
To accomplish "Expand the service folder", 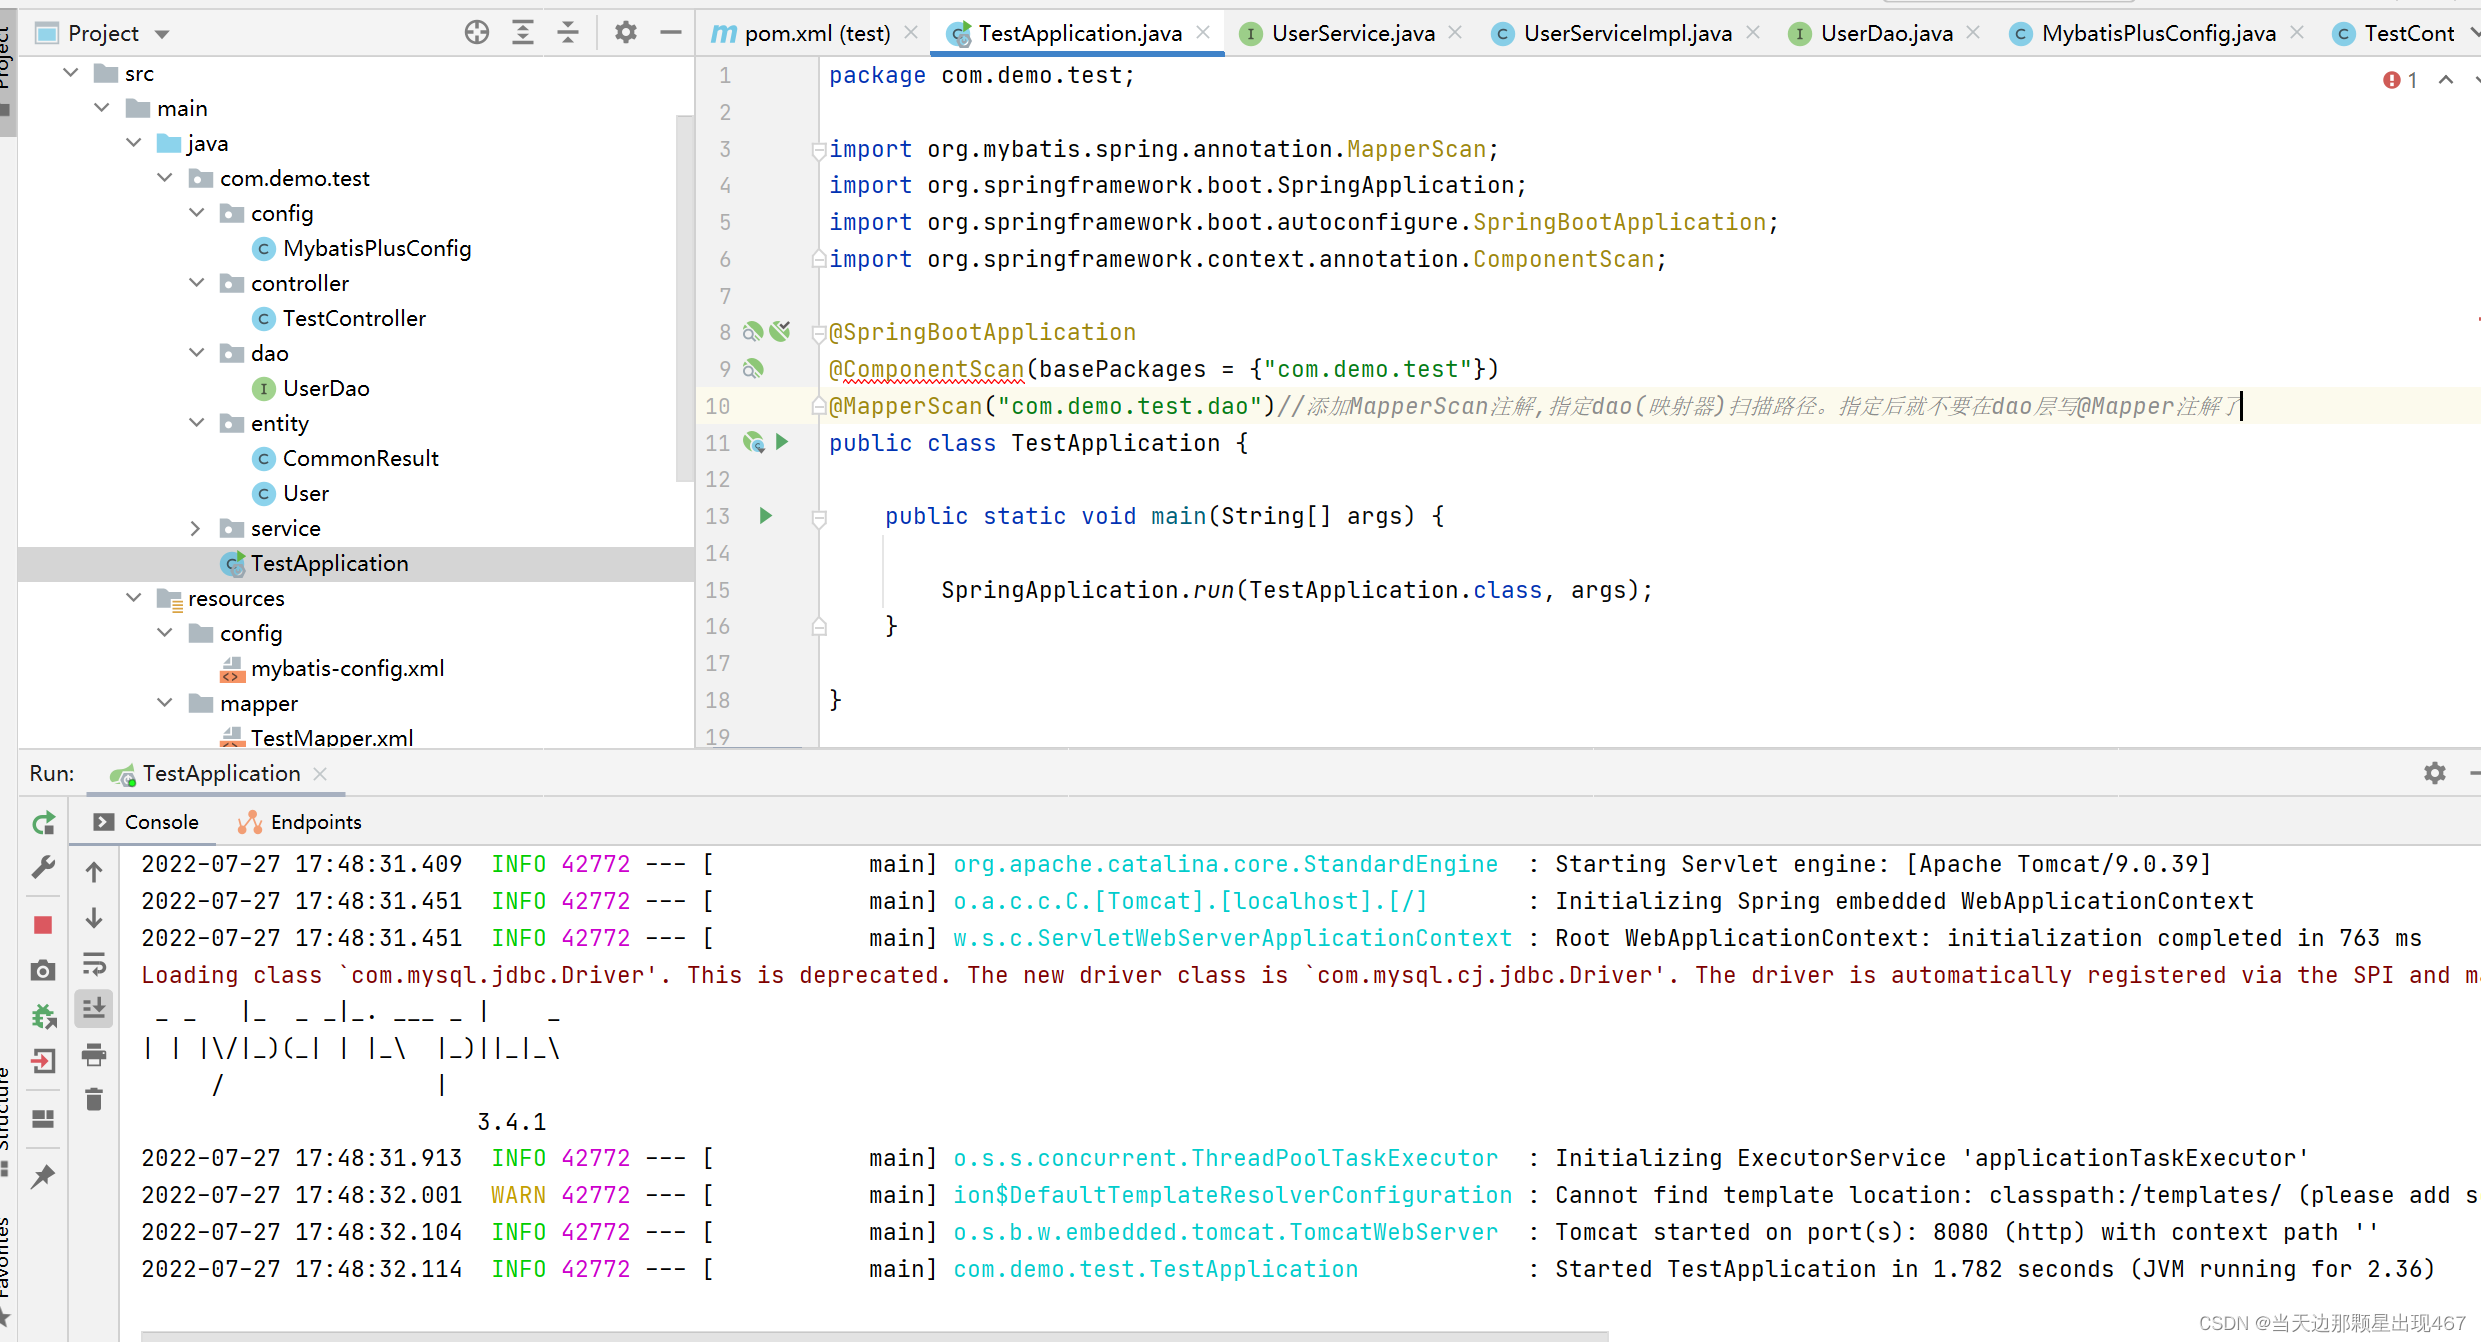I will tap(196, 528).
